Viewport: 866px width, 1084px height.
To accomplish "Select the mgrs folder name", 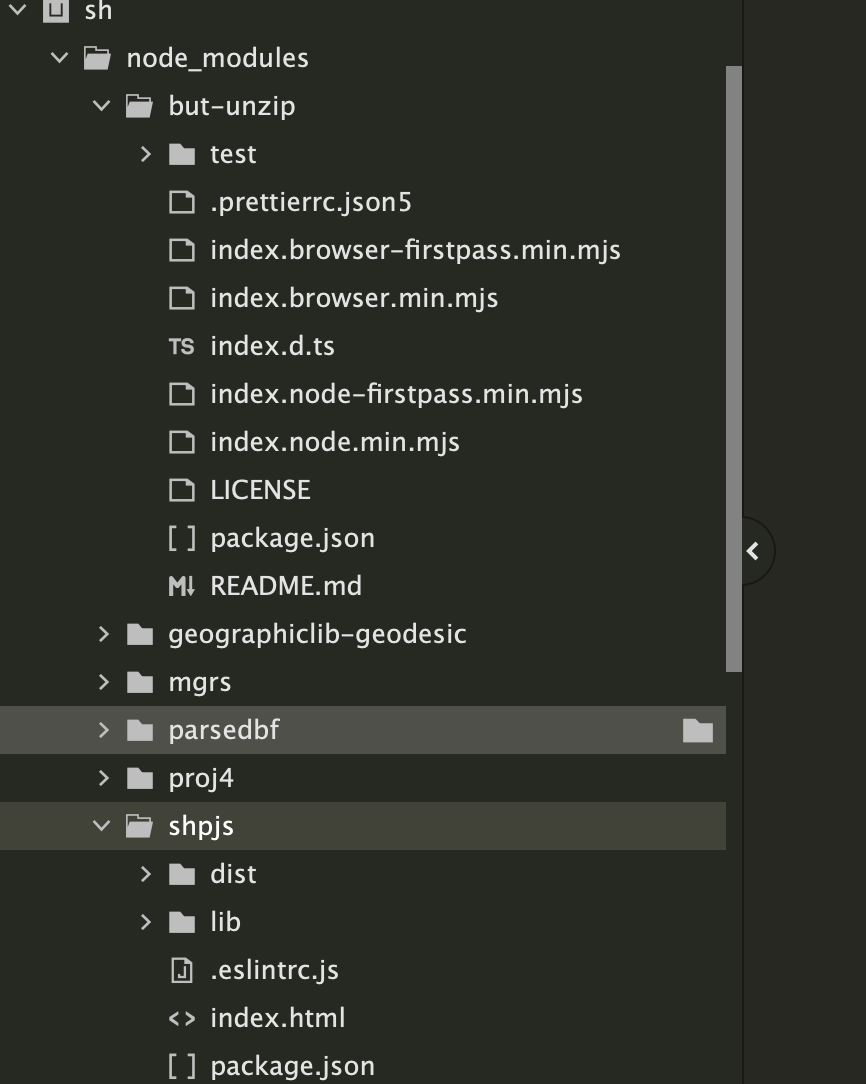I will (200, 683).
